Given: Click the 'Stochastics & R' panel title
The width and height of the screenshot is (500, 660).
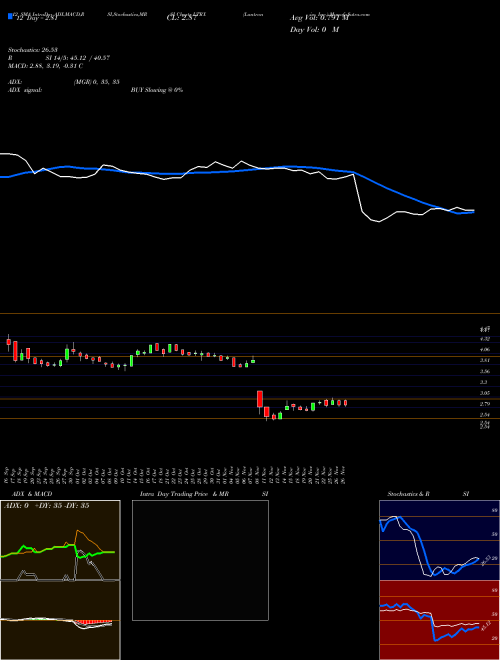Looking at the screenshot, I should click(x=408, y=494).
